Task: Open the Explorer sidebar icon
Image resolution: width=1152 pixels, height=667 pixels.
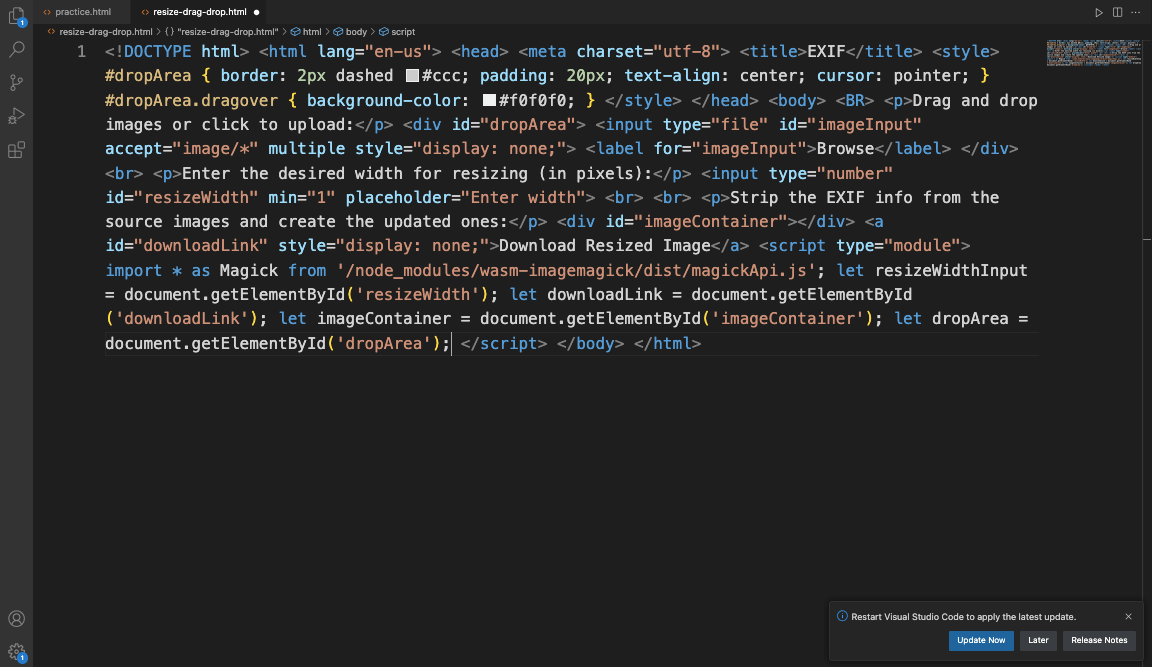Action: pyautogui.click(x=16, y=16)
